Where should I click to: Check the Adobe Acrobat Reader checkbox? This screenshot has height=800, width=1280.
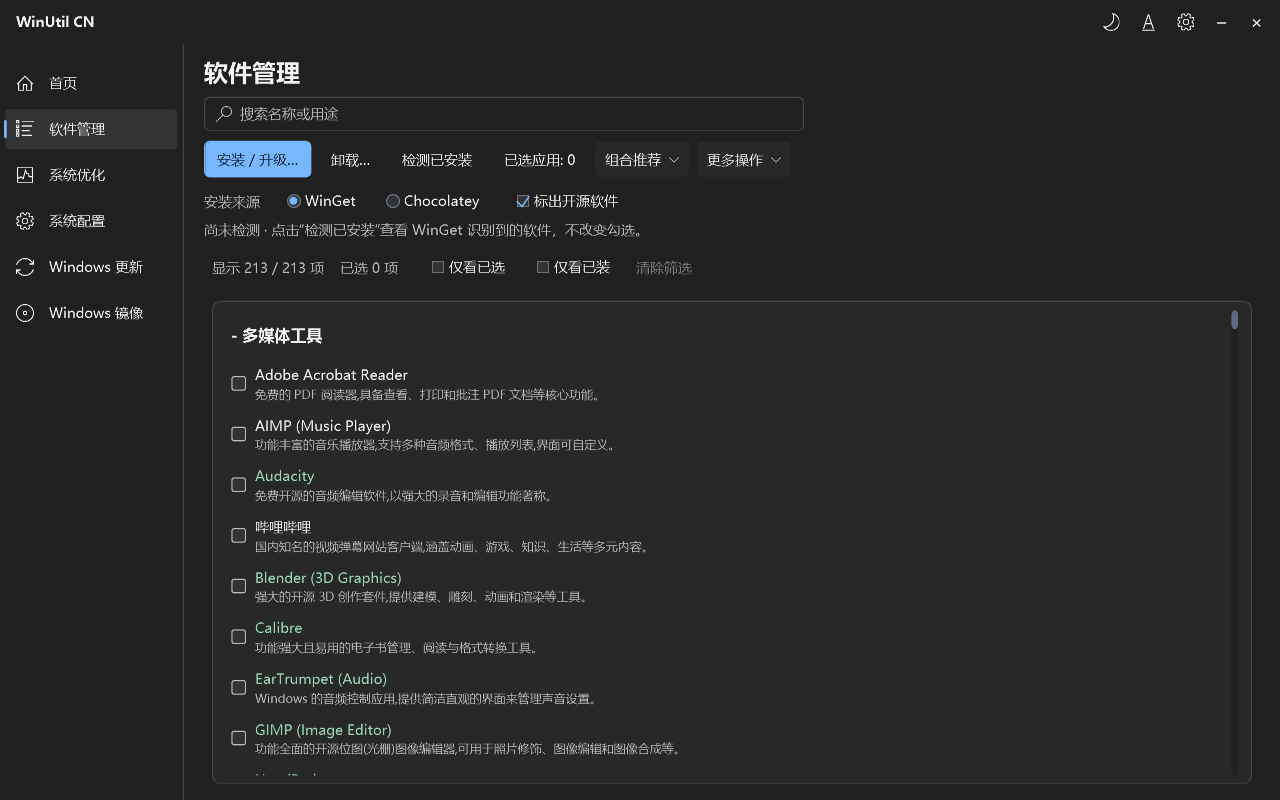[239, 383]
